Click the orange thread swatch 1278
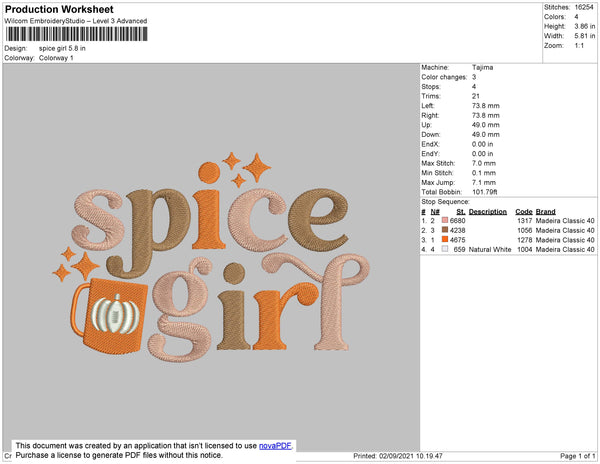This screenshot has height=464, width=600. 445,240
